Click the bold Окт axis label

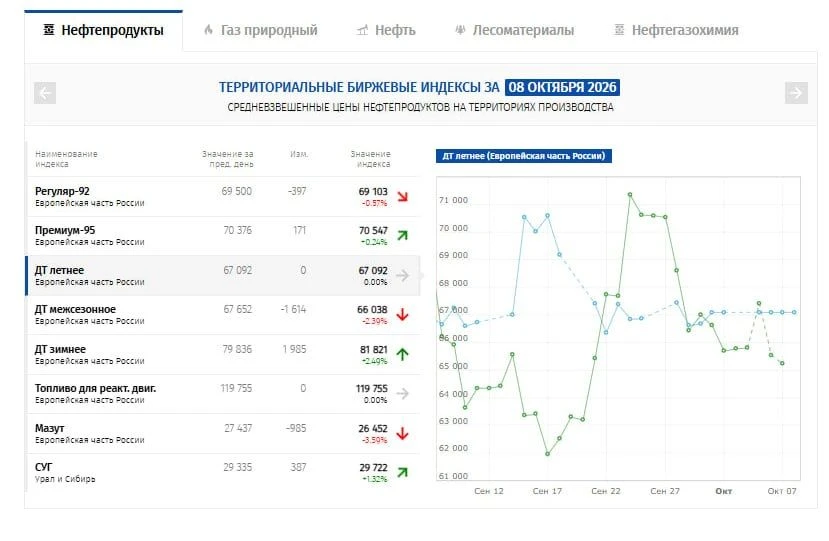(x=724, y=491)
